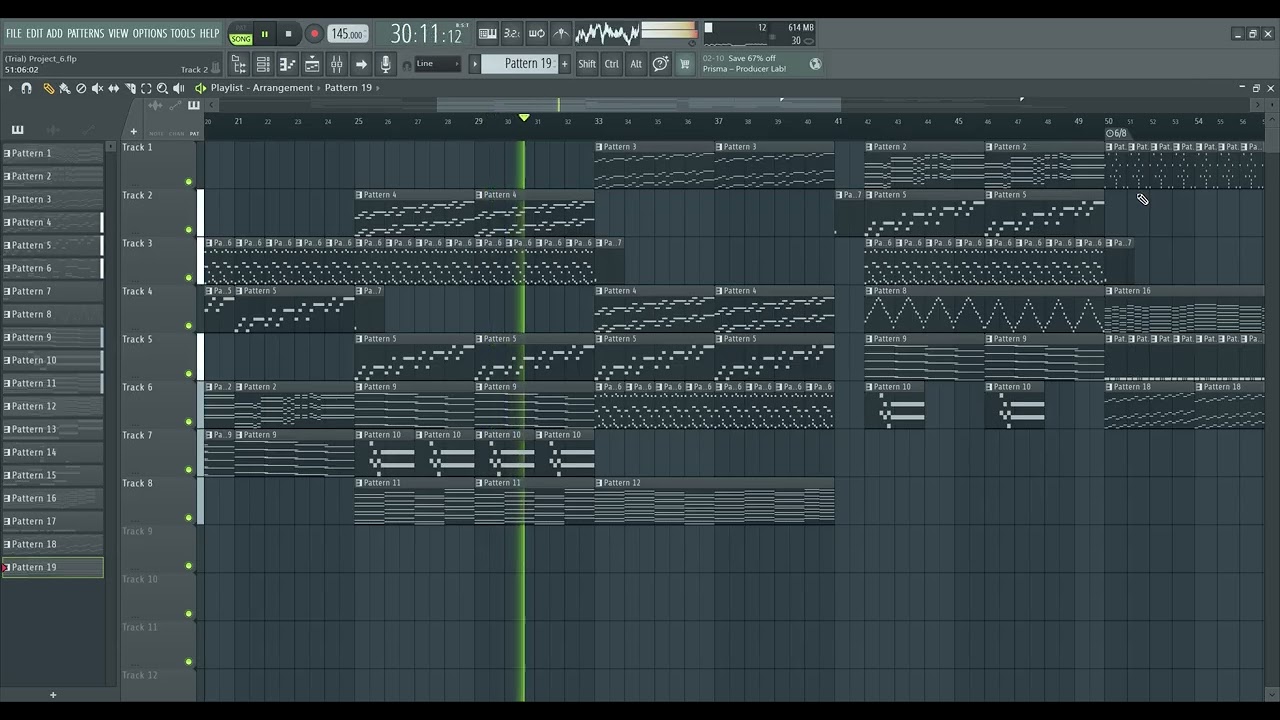Select Pattern 12 in the pattern picker
The image size is (1280, 720).
[53, 406]
